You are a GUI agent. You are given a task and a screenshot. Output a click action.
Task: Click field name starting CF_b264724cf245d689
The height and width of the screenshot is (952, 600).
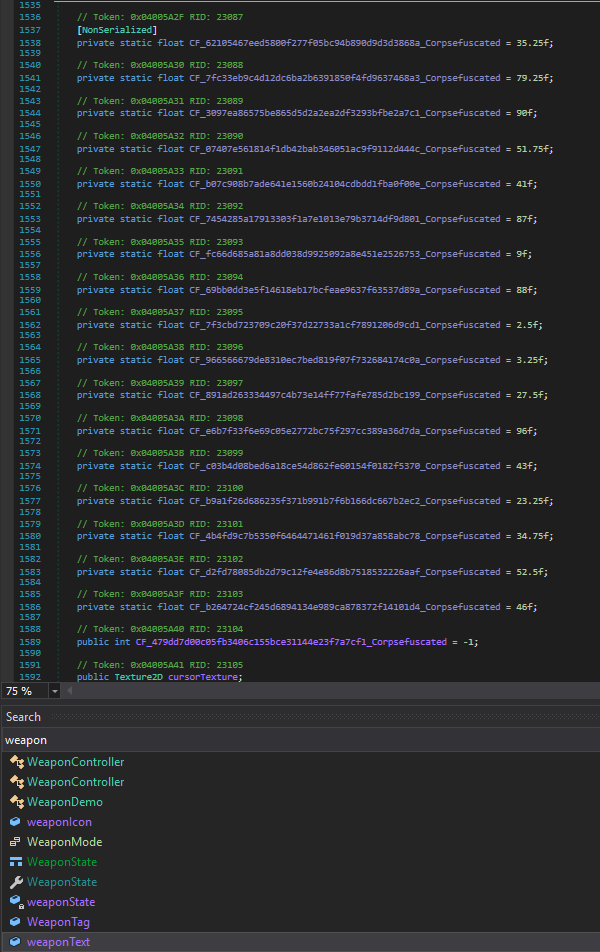coord(345,607)
